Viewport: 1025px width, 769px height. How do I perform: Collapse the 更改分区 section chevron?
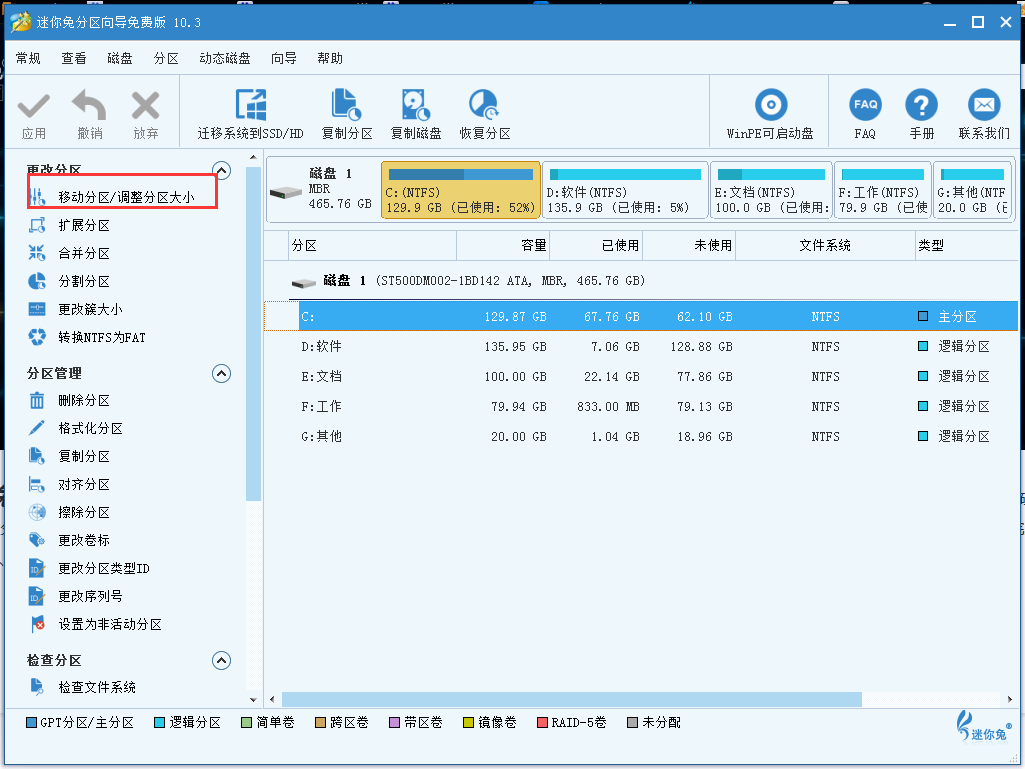(222, 171)
